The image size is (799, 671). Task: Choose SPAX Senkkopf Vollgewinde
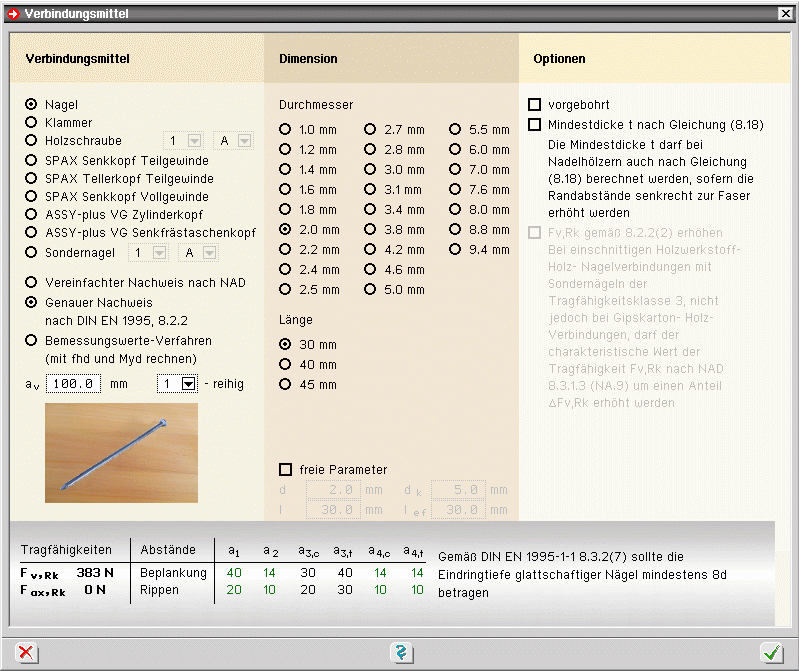(32, 197)
